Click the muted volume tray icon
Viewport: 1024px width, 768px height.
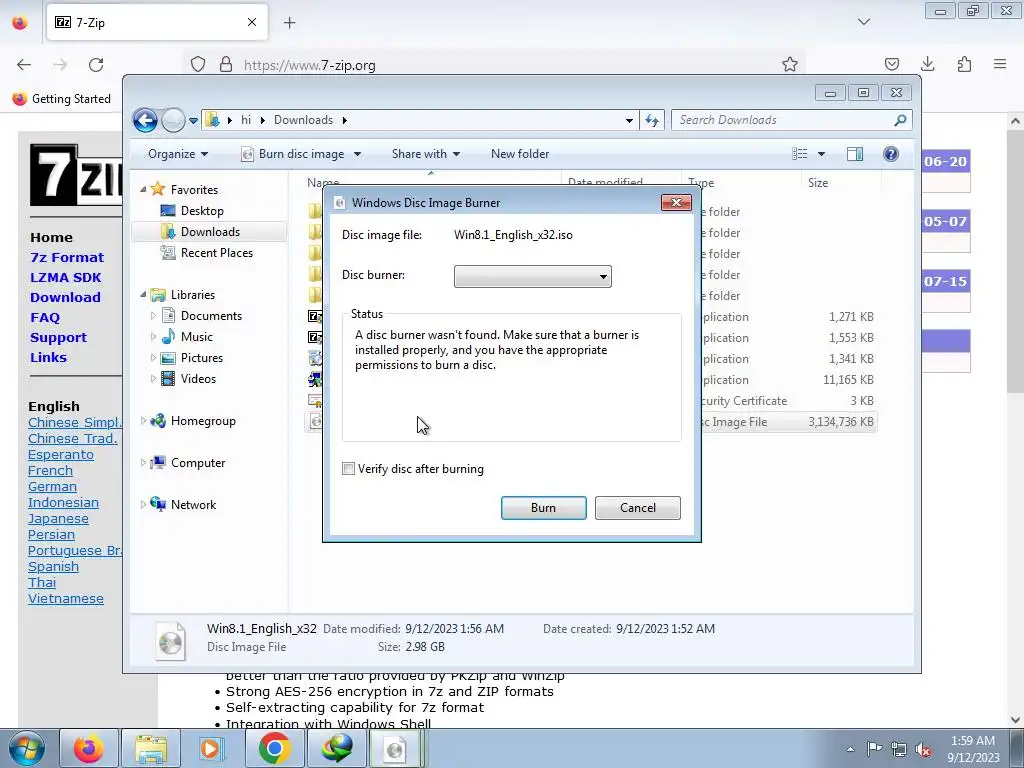click(923, 750)
